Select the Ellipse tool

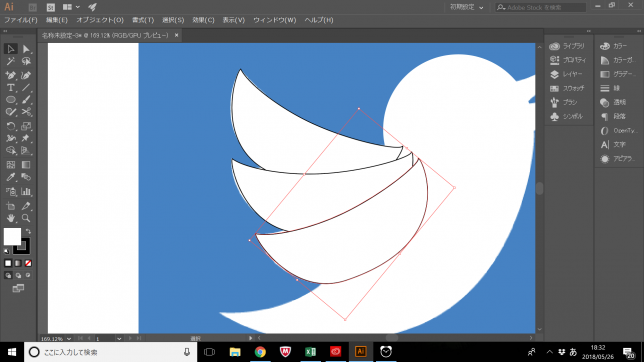click(x=11, y=100)
